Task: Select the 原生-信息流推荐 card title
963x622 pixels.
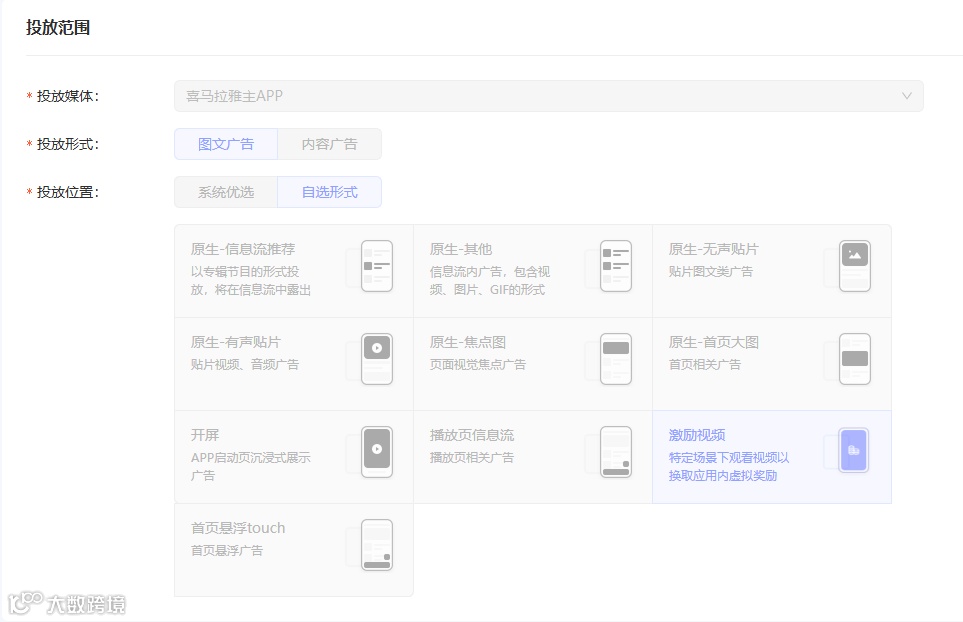Action: pyautogui.click(x=243, y=249)
